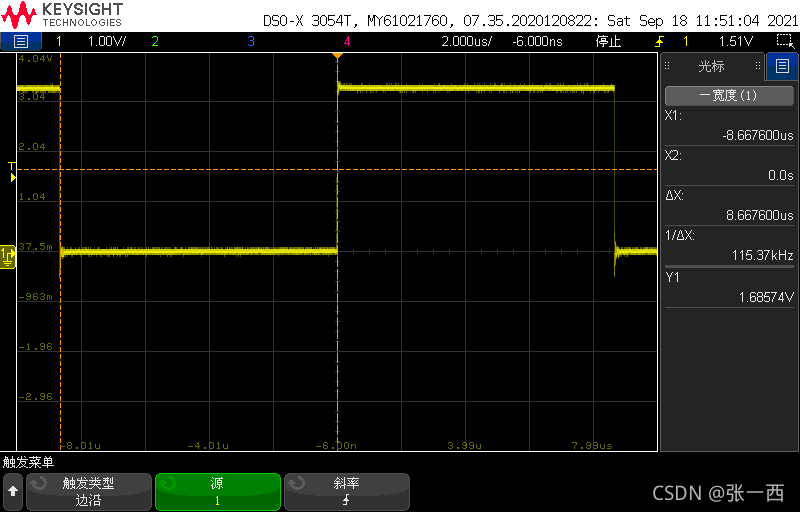Image resolution: width=800 pixels, height=512 pixels.
Task: Click the back up-arrow softkey
Action: (x=13, y=492)
